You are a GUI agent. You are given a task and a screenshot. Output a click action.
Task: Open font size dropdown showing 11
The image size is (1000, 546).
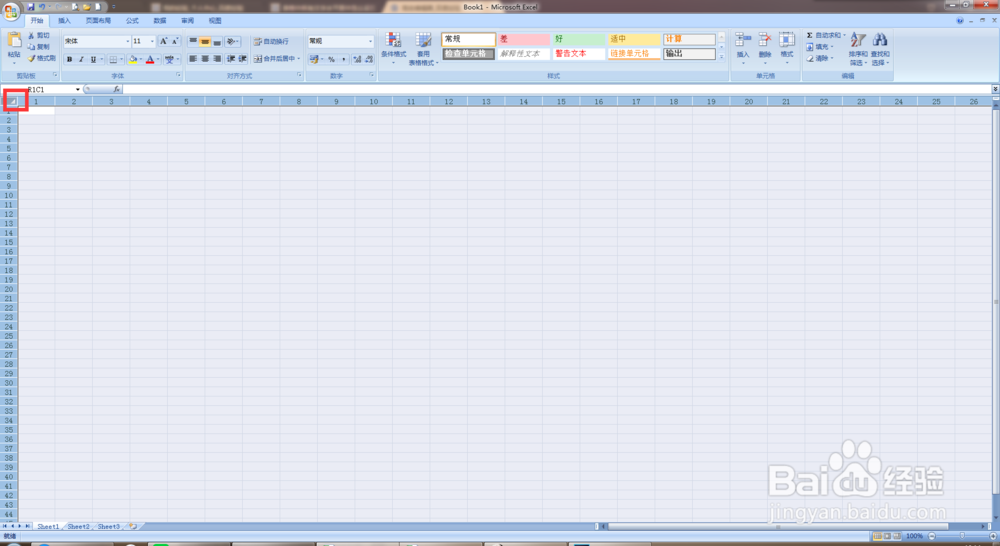[x=152, y=41]
